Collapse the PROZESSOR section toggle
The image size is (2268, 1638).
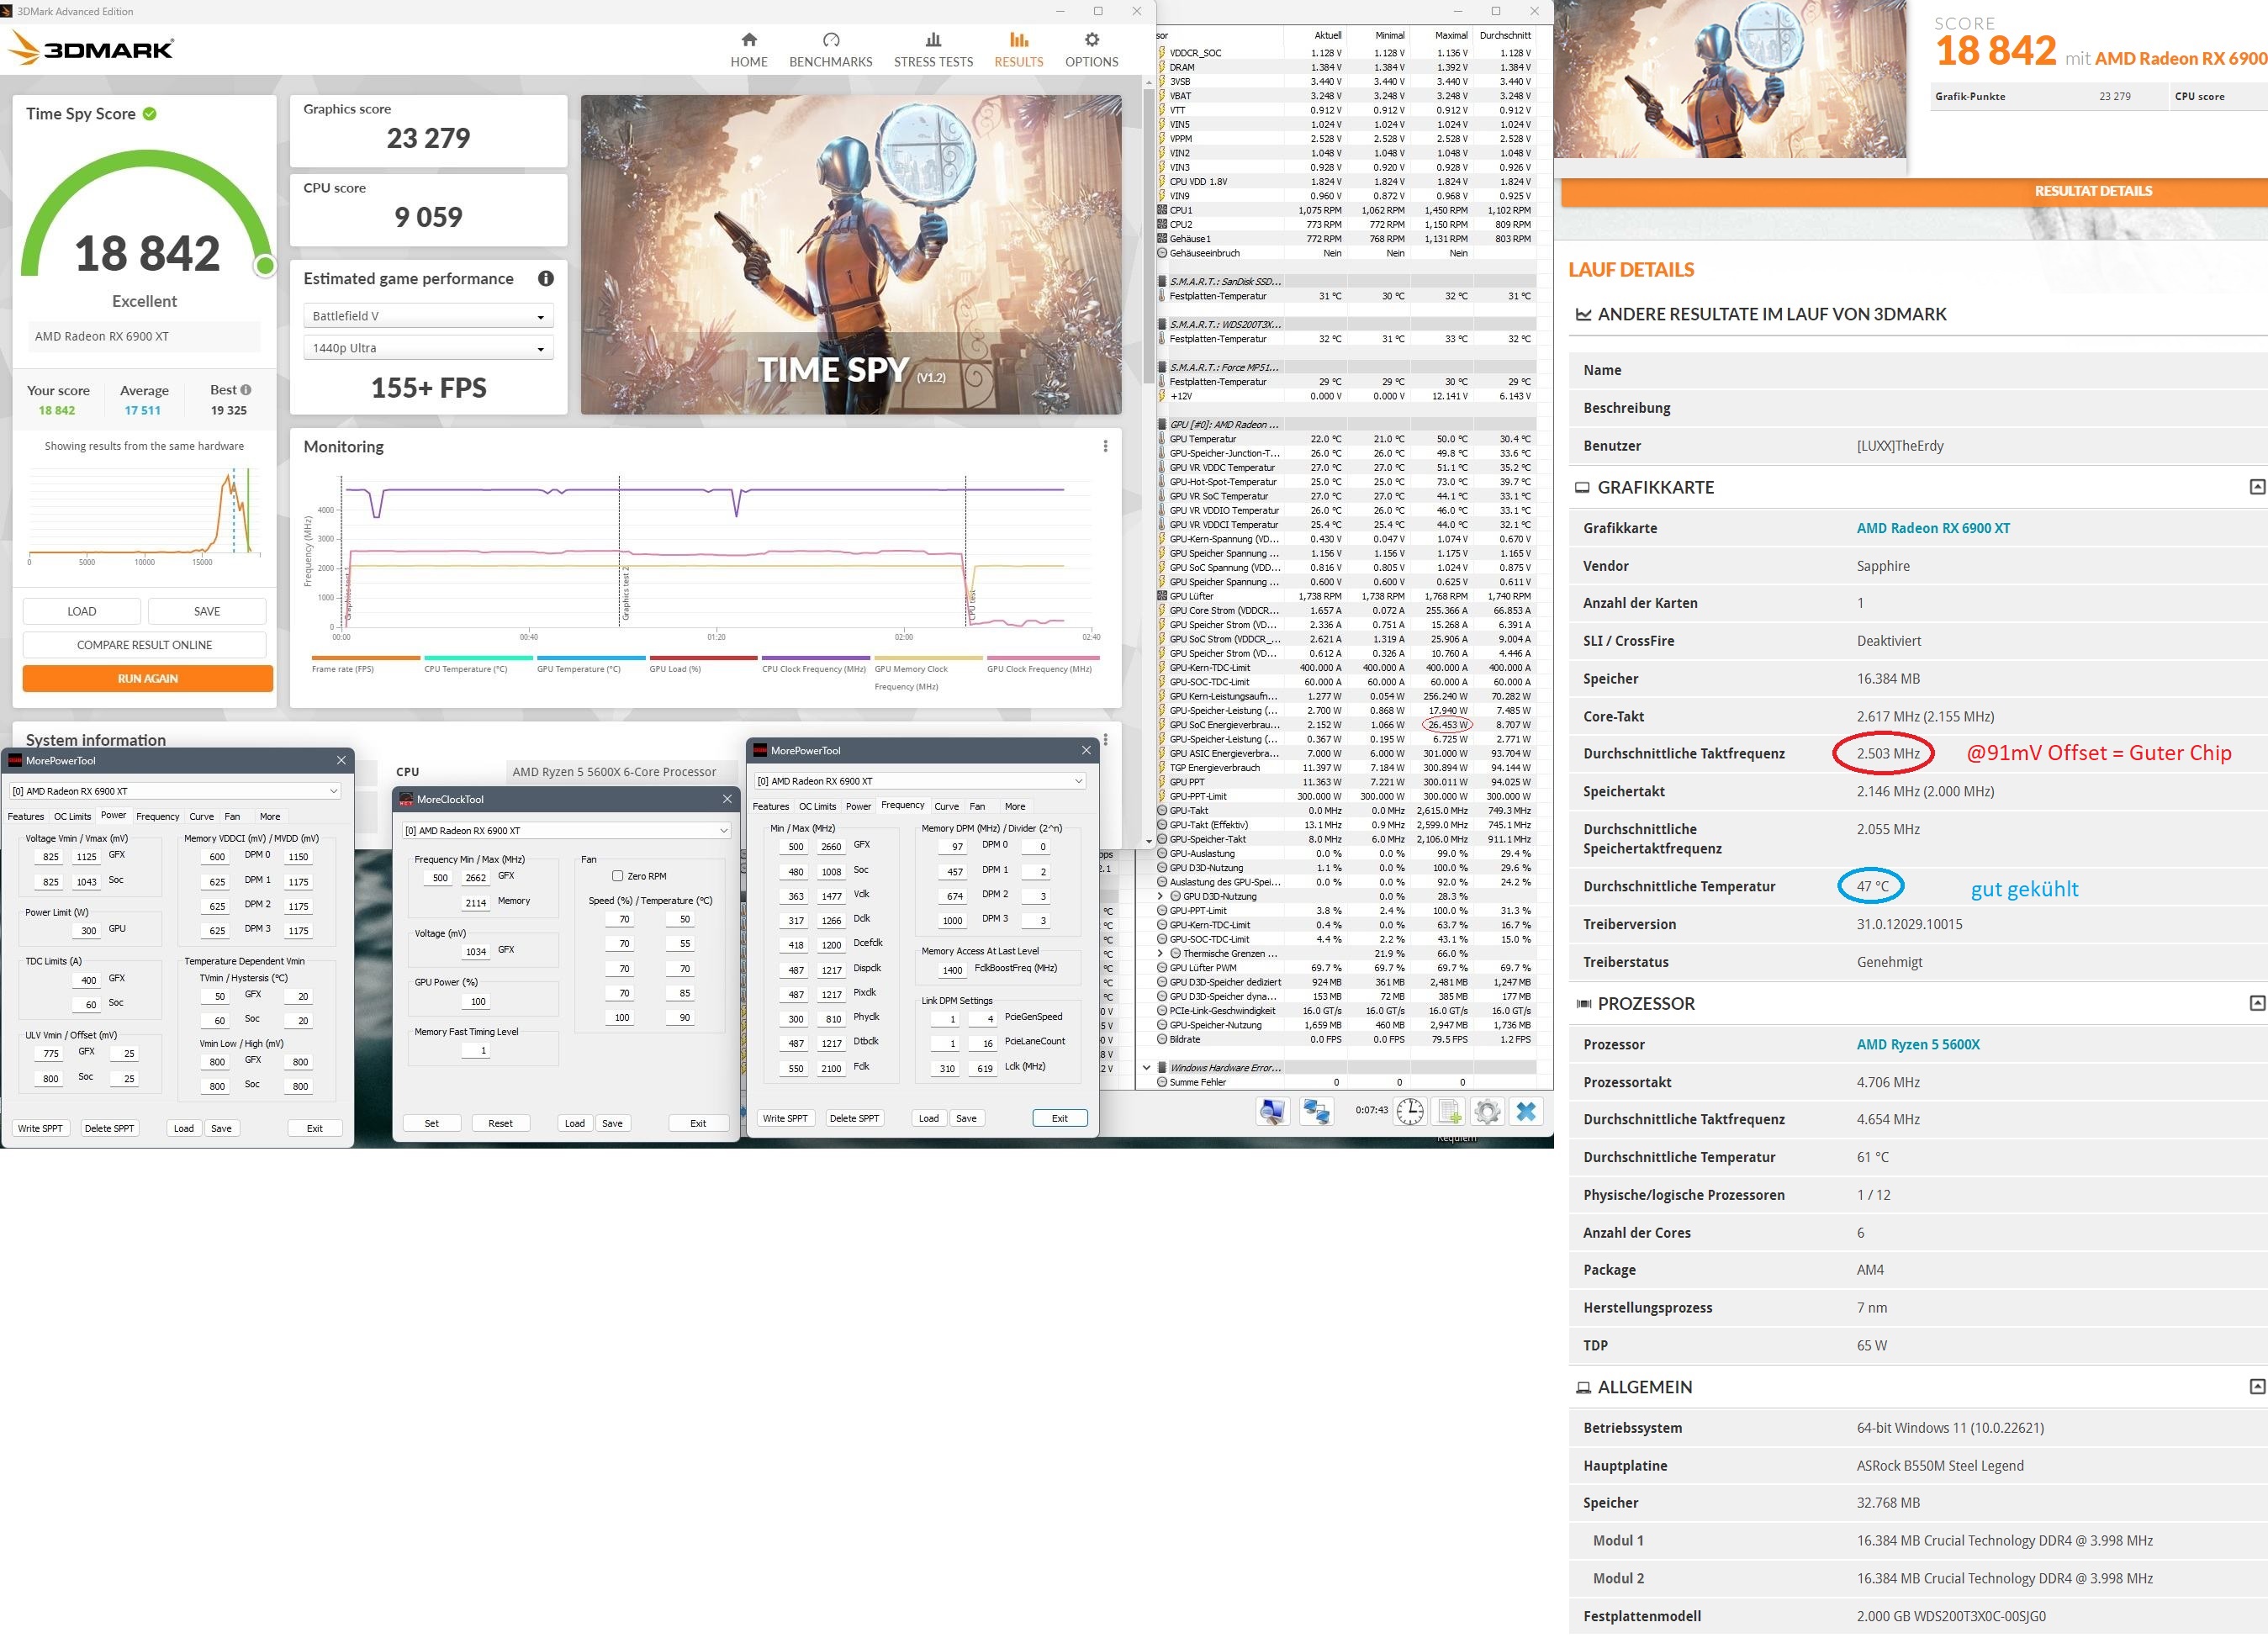[x=2256, y=1003]
